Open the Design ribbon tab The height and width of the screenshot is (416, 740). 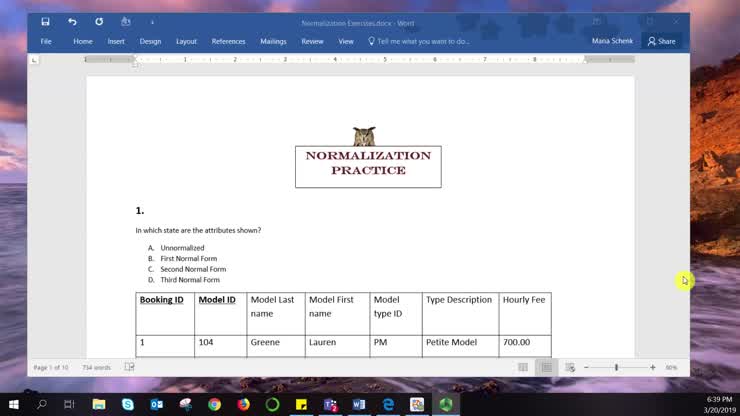click(150, 42)
